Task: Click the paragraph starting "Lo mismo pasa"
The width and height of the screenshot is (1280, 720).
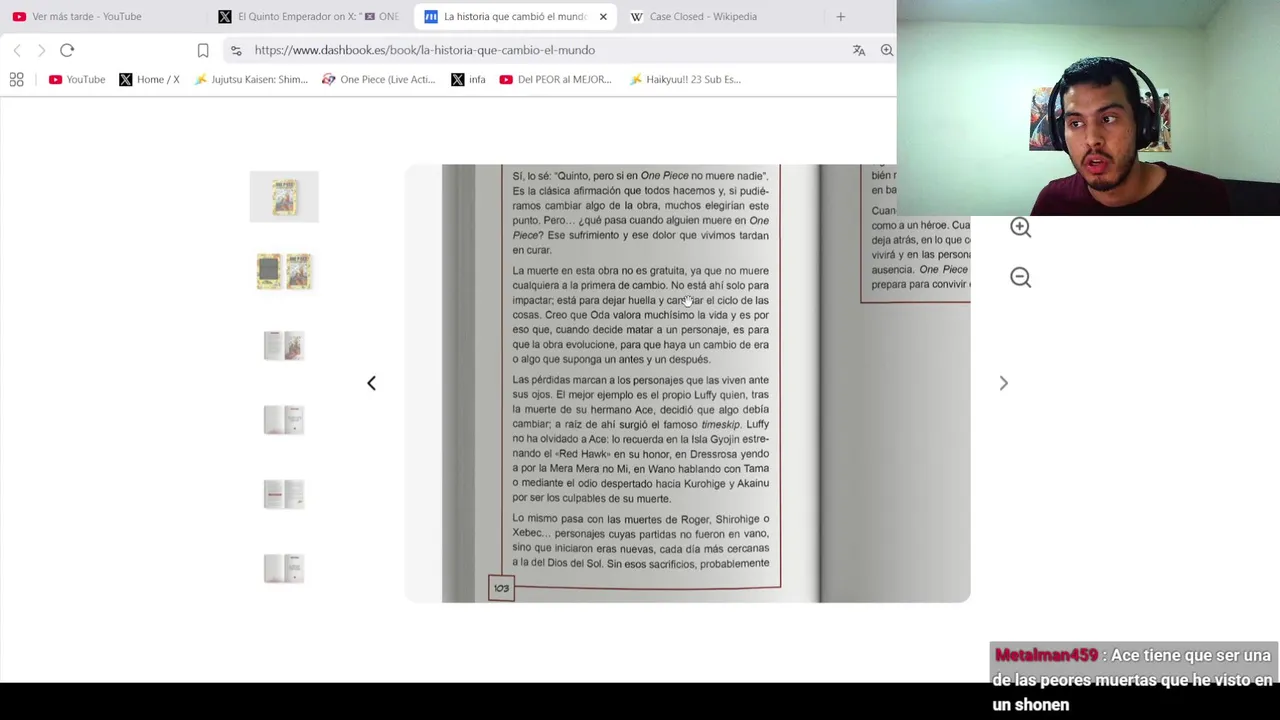Action: coord(641,541)
